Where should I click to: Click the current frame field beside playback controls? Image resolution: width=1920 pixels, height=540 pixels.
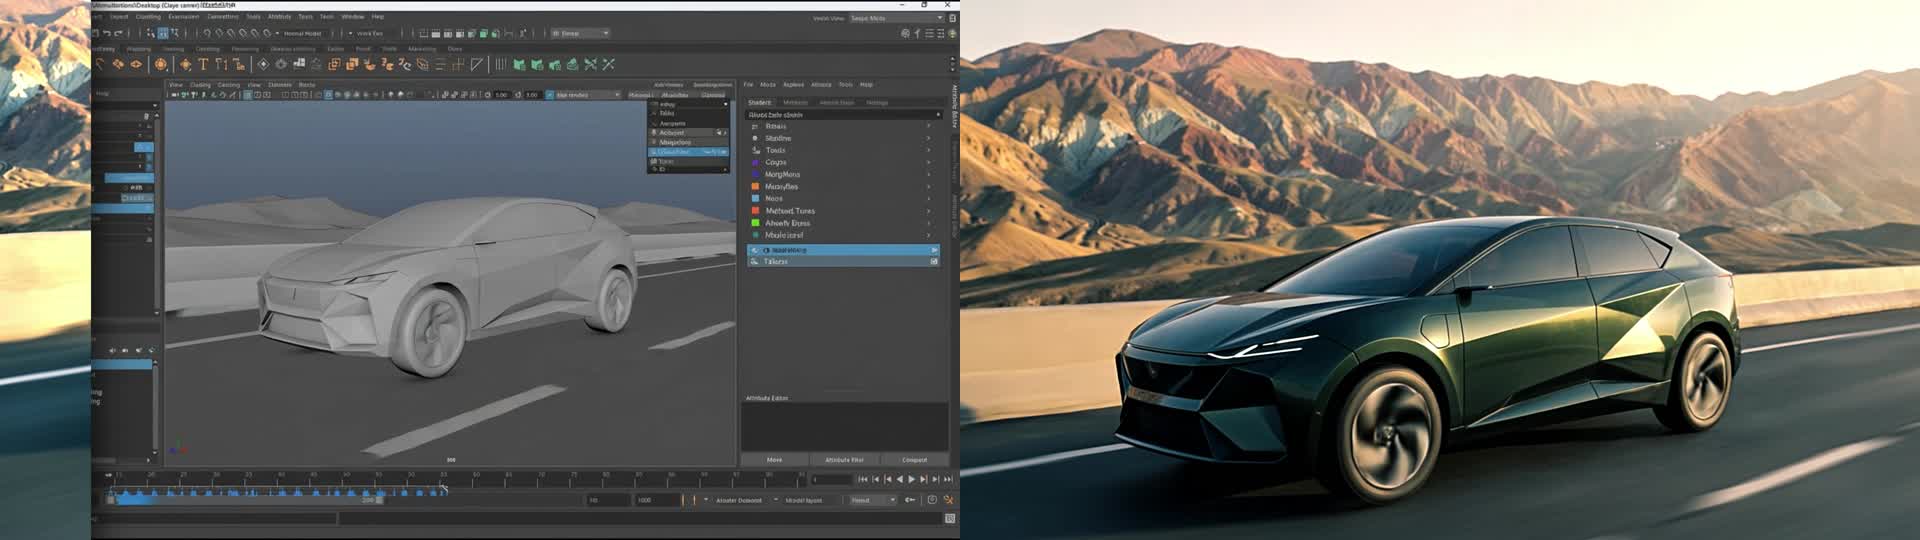[x=831, y=479]
